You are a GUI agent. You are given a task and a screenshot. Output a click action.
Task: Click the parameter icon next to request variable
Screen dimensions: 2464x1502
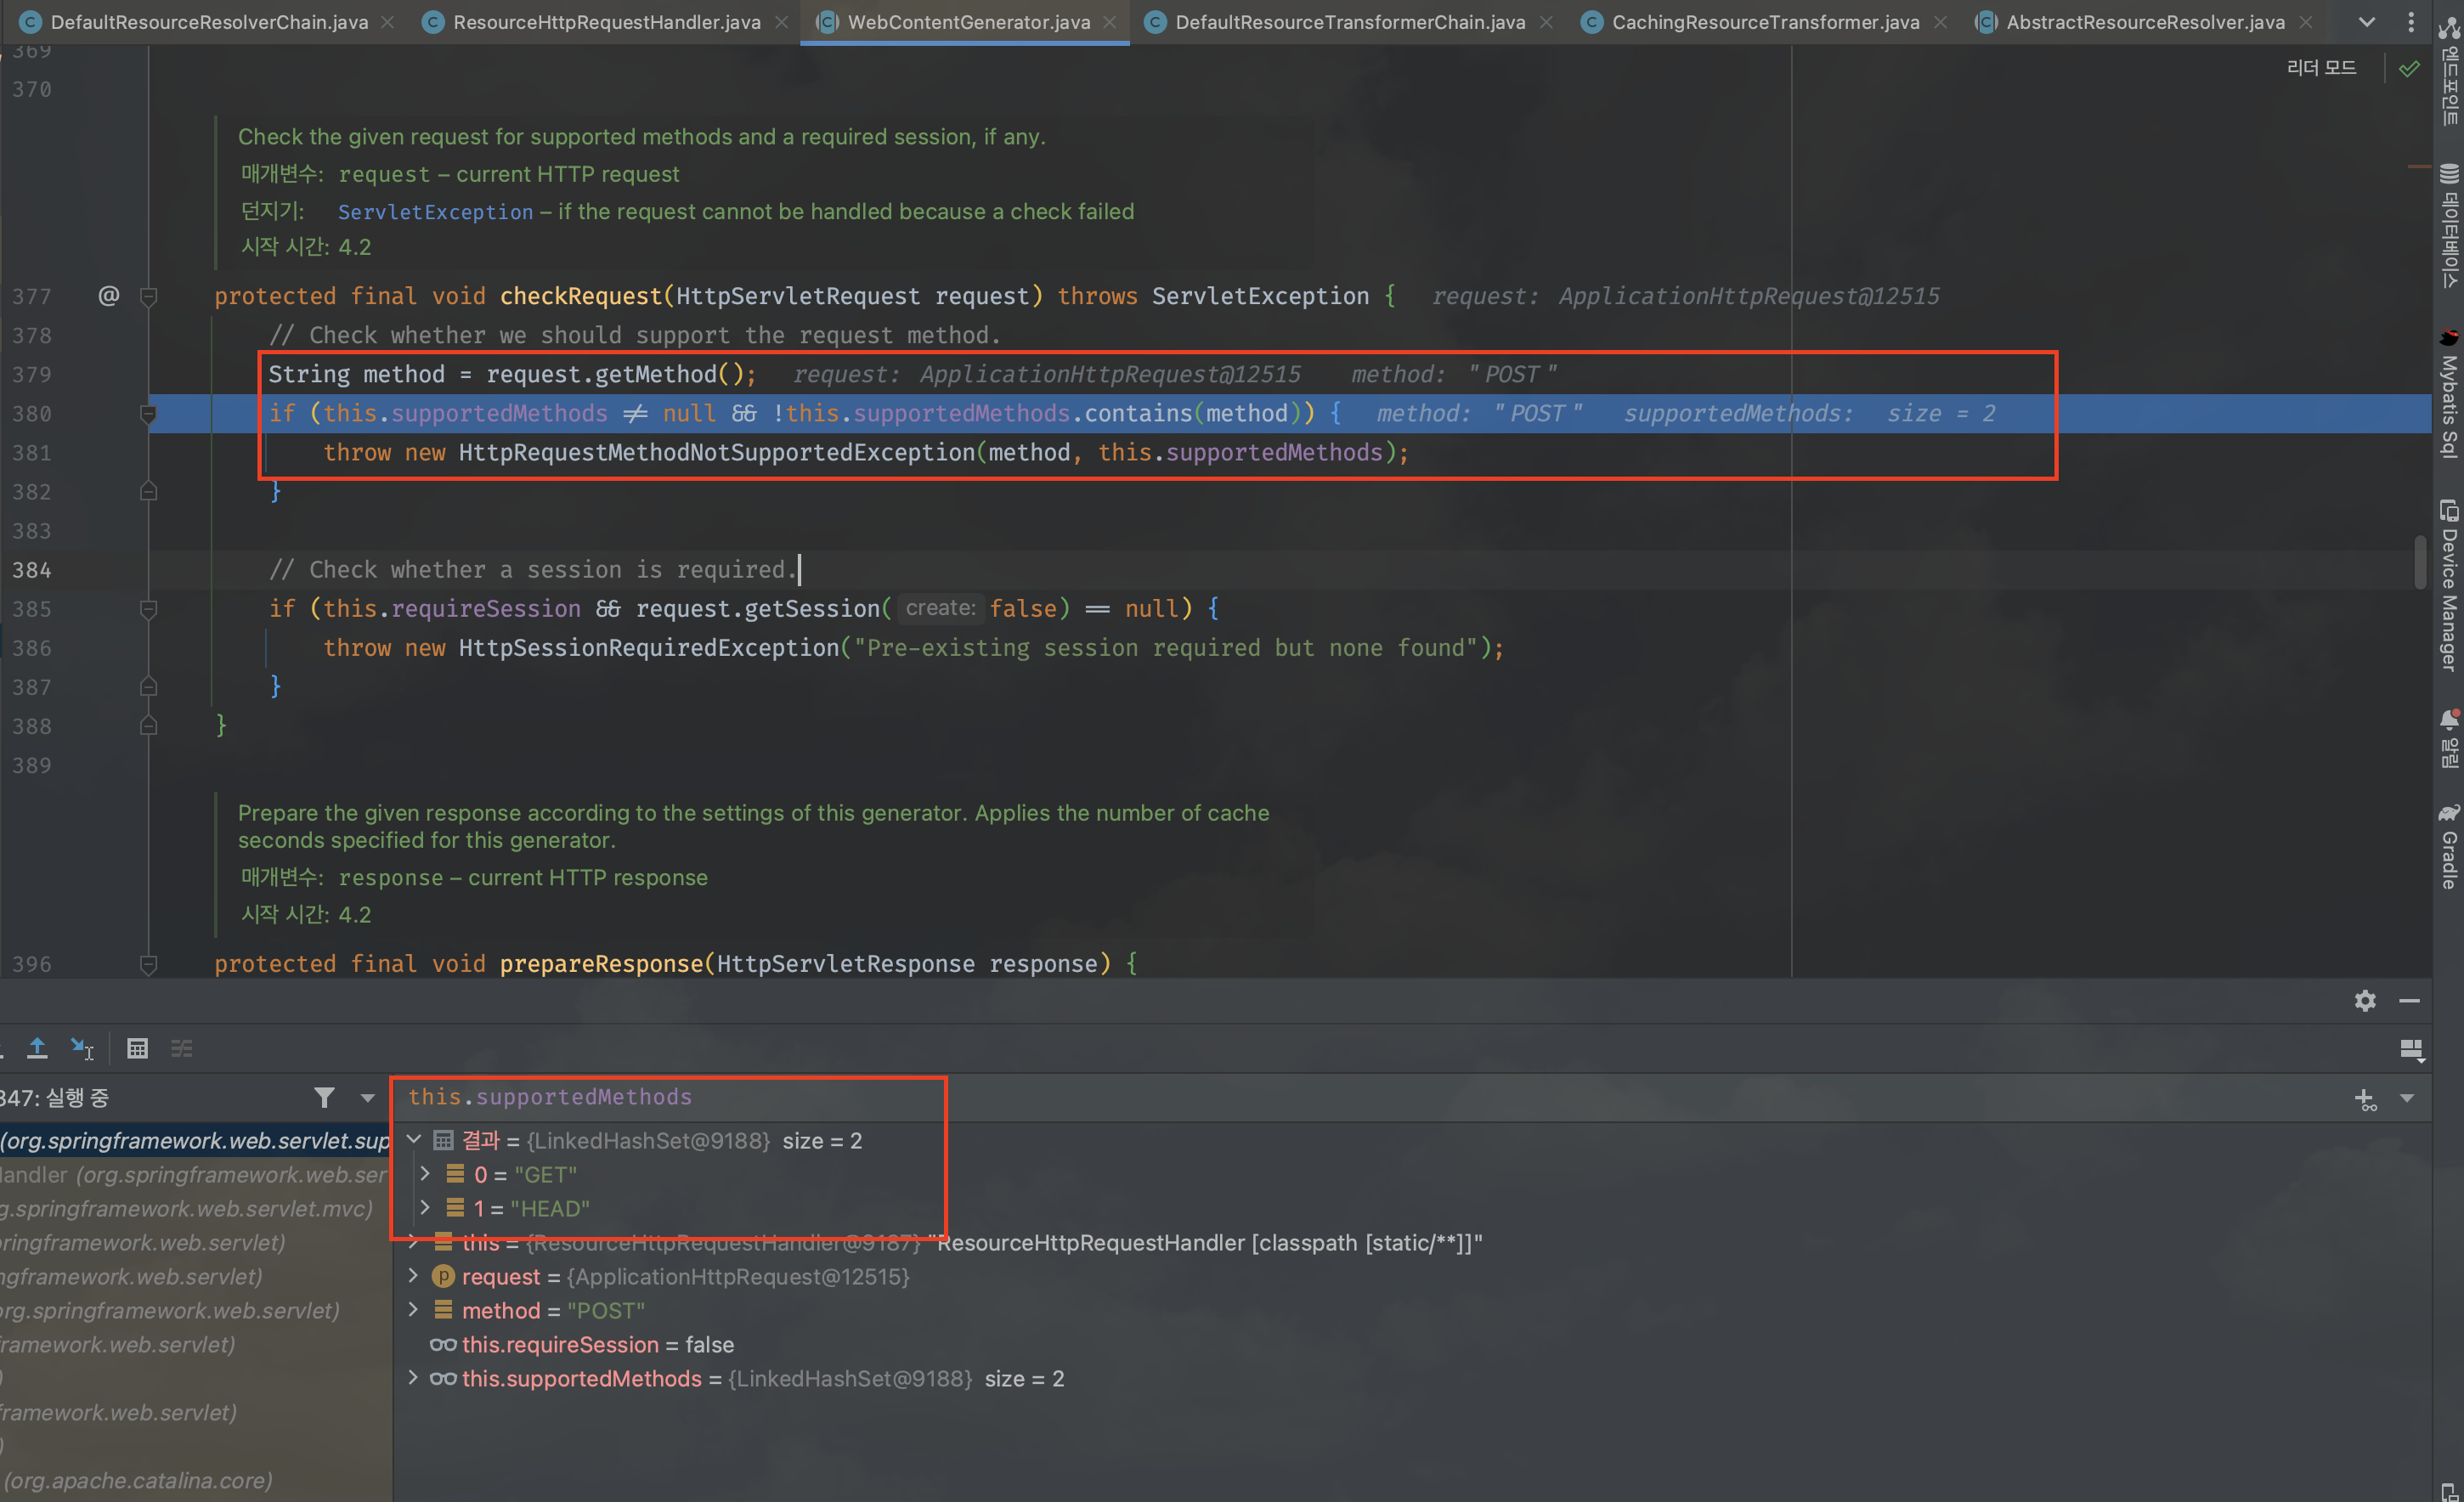point(443,1277)
